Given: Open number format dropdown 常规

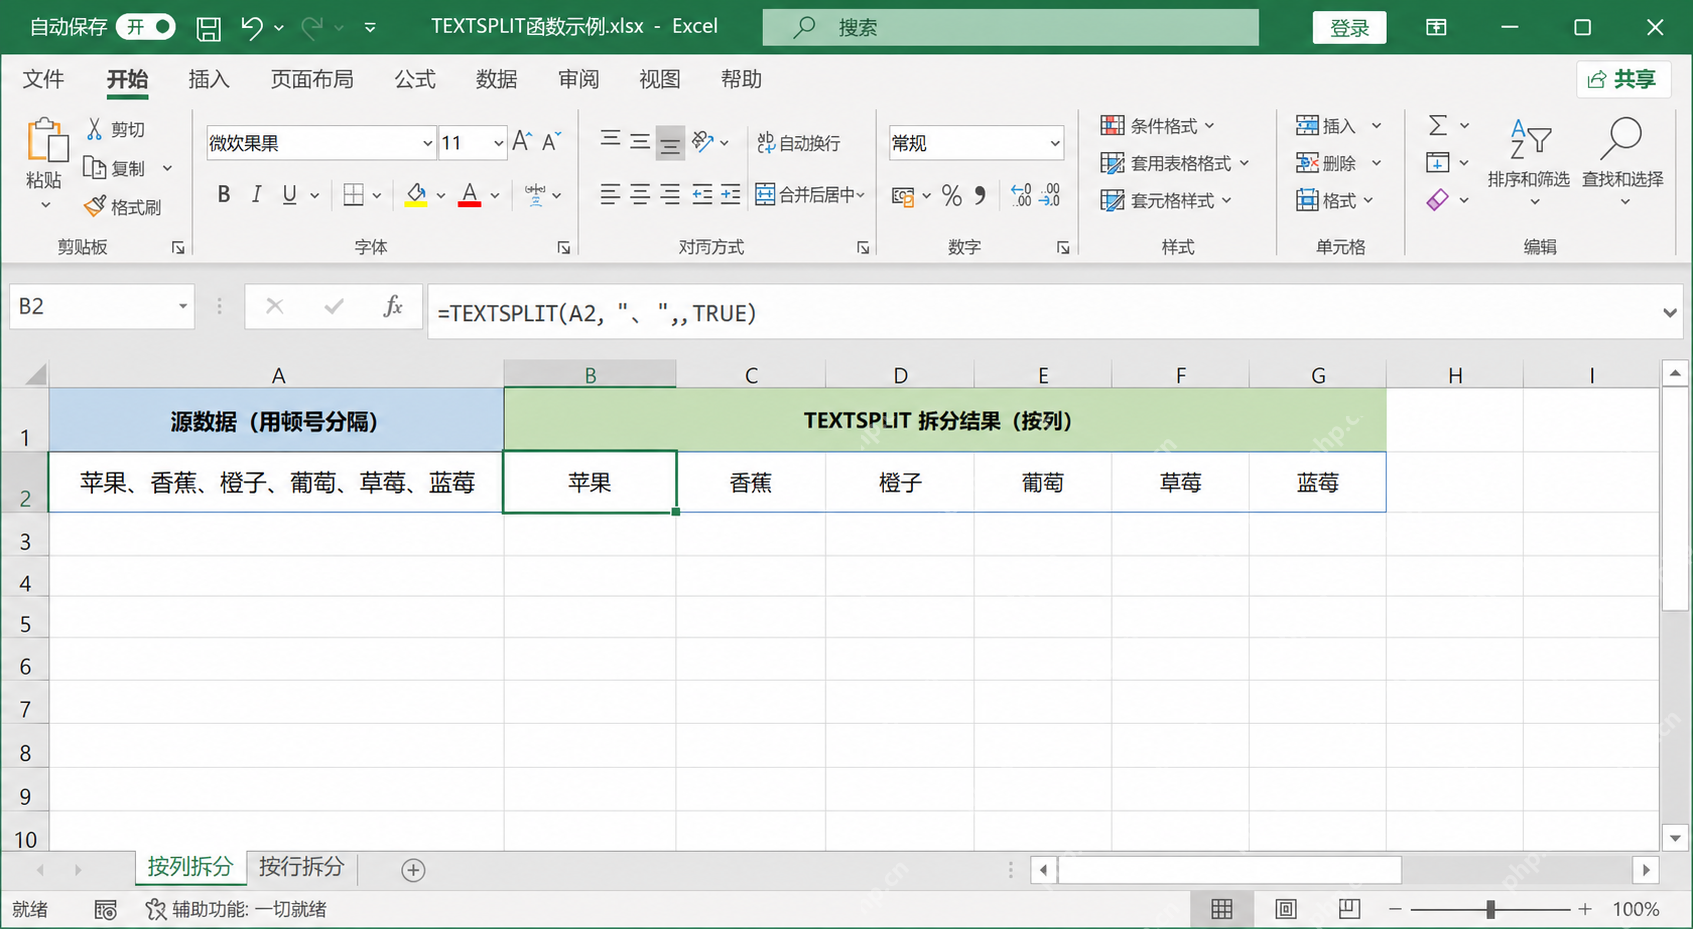Looking at the screenshot, I should pos(1054,143).
